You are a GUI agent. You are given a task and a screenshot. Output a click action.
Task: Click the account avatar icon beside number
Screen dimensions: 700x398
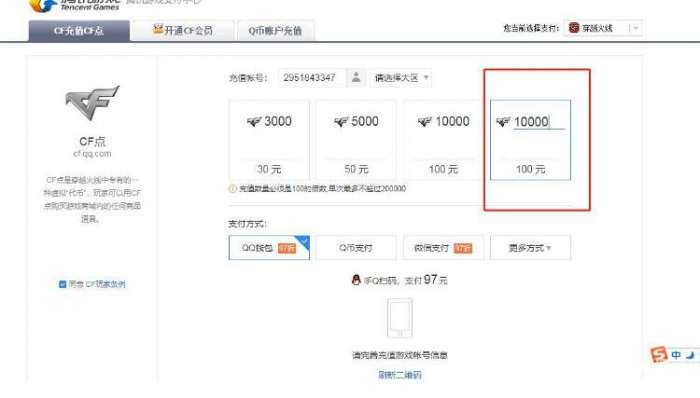tap(356, 77)
